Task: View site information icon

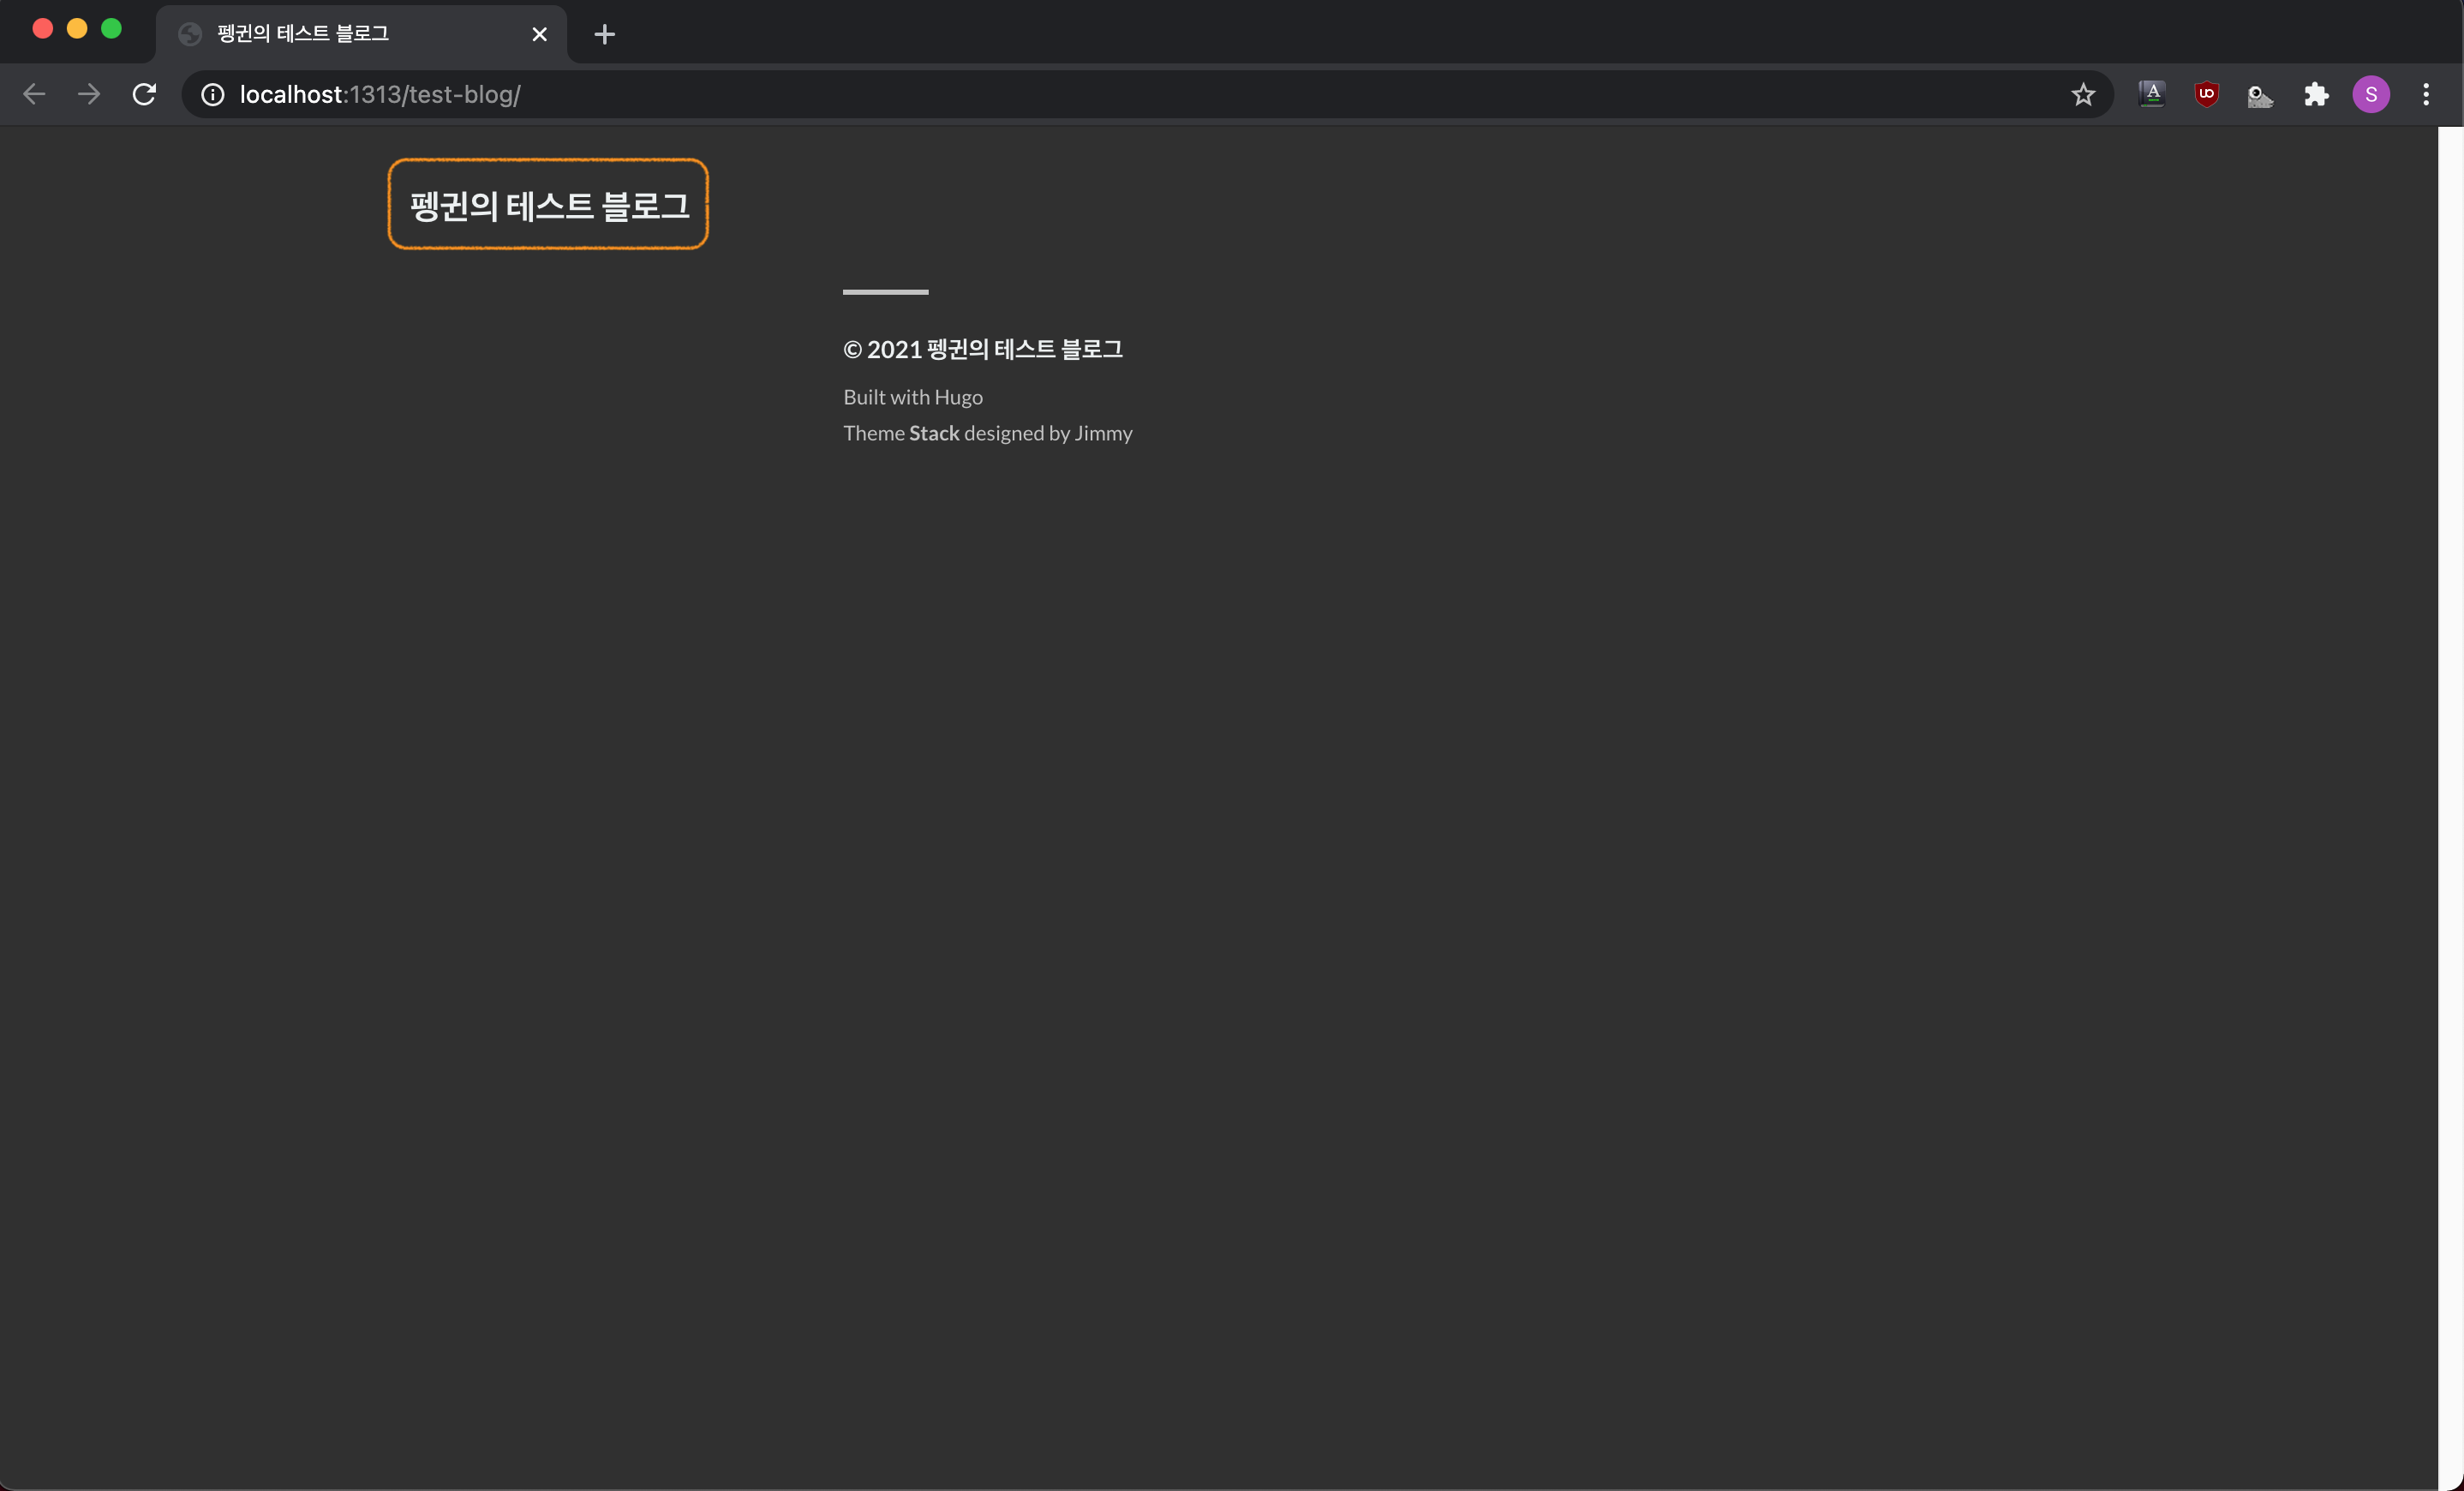Action: point(212,94)
